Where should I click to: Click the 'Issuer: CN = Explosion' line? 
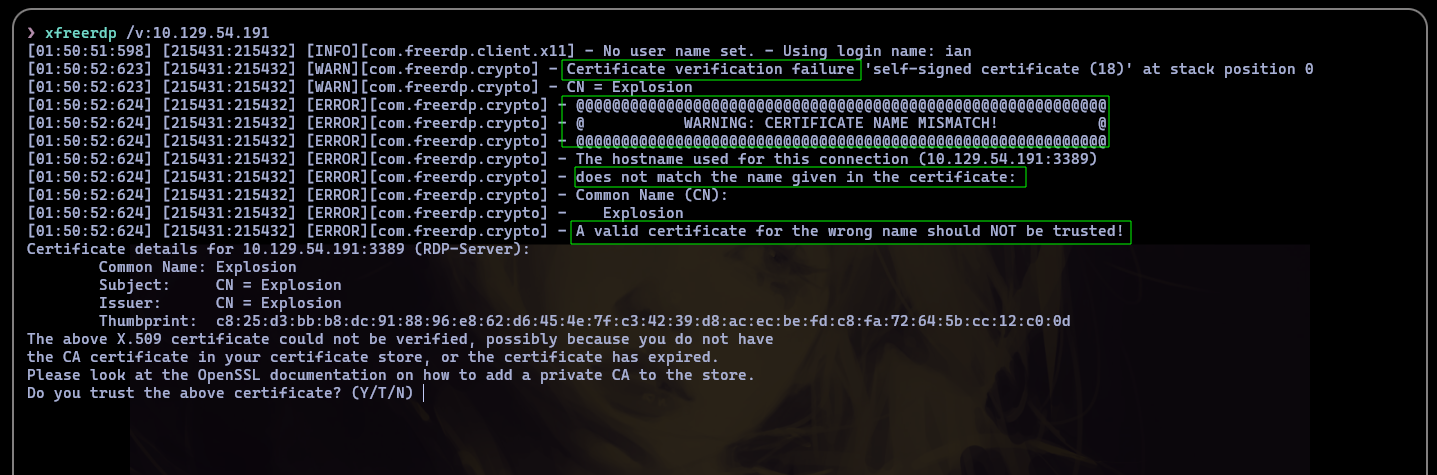point(220,303)
